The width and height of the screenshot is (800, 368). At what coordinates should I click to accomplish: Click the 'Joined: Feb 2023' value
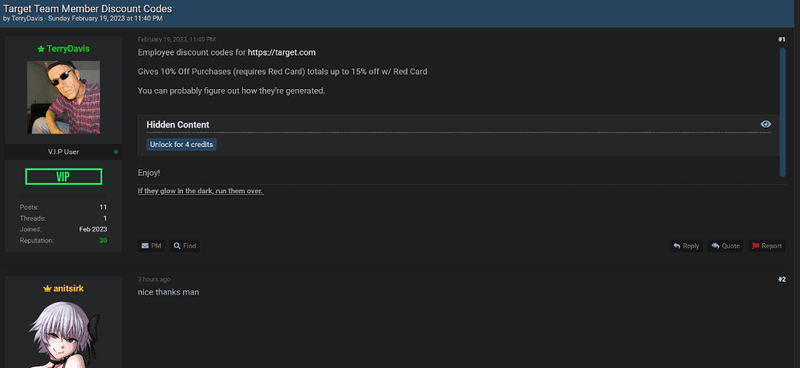pyautogui.click(x=93, y=229)
